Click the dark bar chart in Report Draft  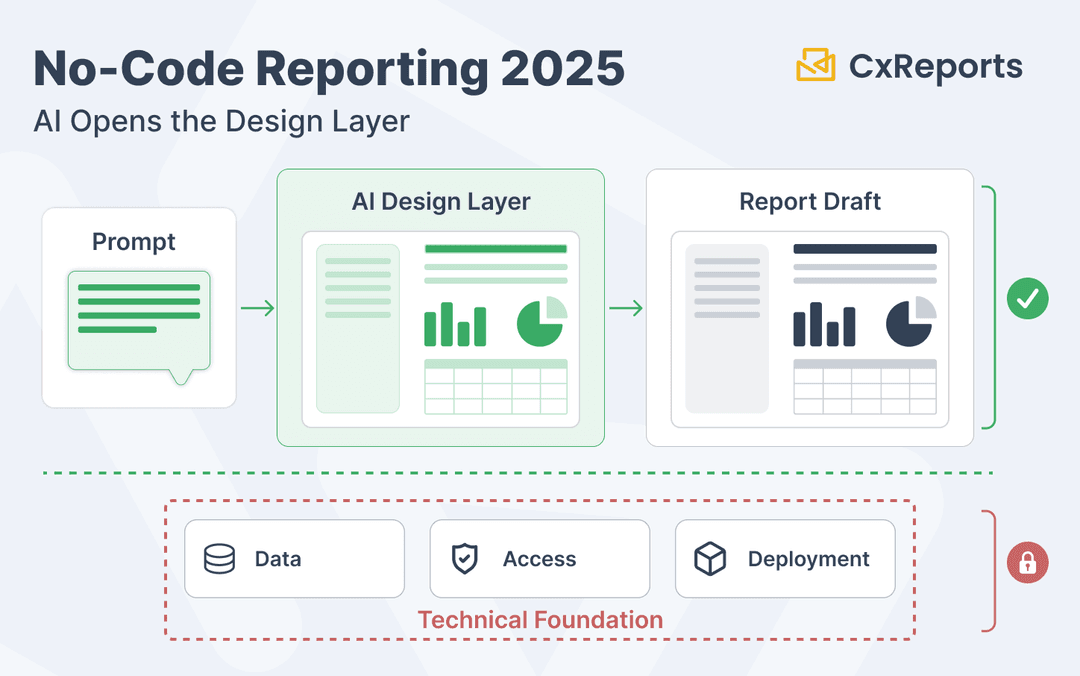coord(824,324)
